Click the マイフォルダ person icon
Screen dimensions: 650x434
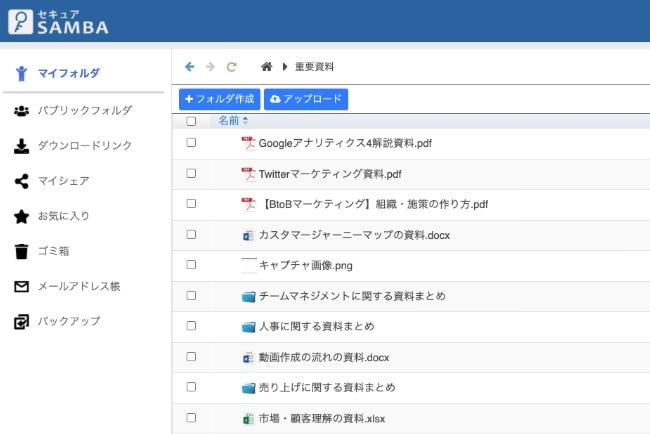click(x=22, y=73)
